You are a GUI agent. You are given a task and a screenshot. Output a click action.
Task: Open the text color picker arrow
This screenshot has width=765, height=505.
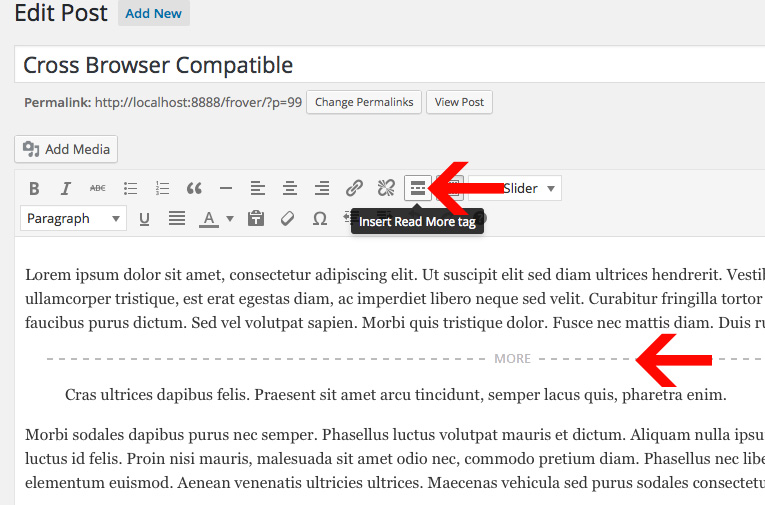[230, 219]
